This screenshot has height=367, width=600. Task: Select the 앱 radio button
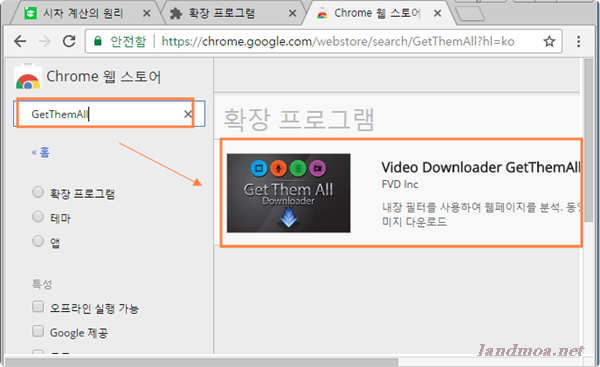pos(38,241)
